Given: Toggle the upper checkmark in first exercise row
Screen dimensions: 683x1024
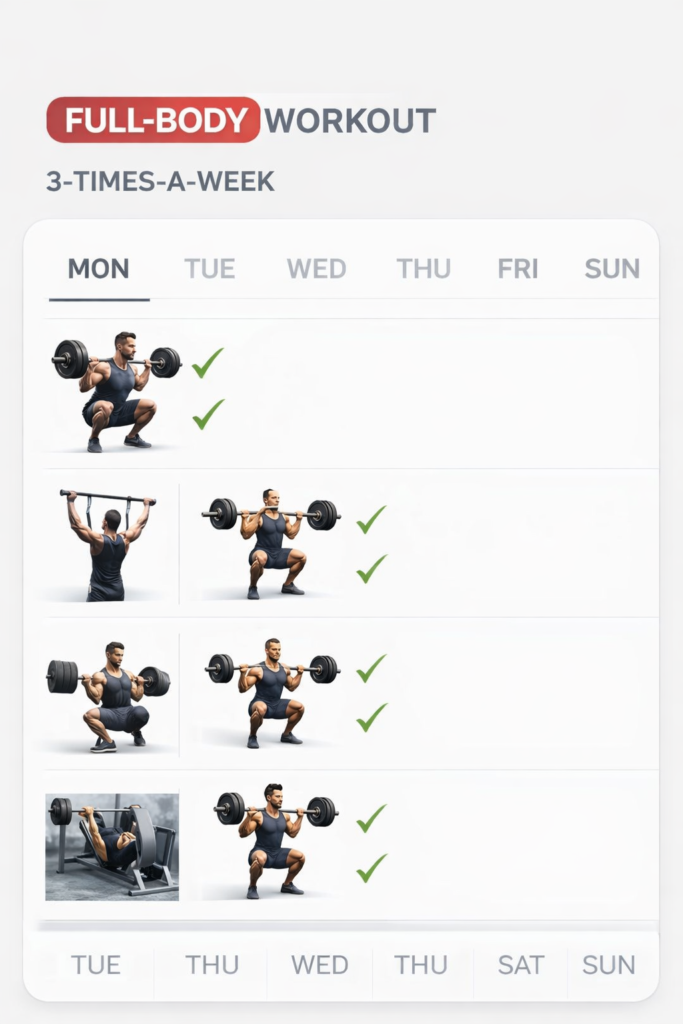Looking at the screenshot, I should click(208, 363).
